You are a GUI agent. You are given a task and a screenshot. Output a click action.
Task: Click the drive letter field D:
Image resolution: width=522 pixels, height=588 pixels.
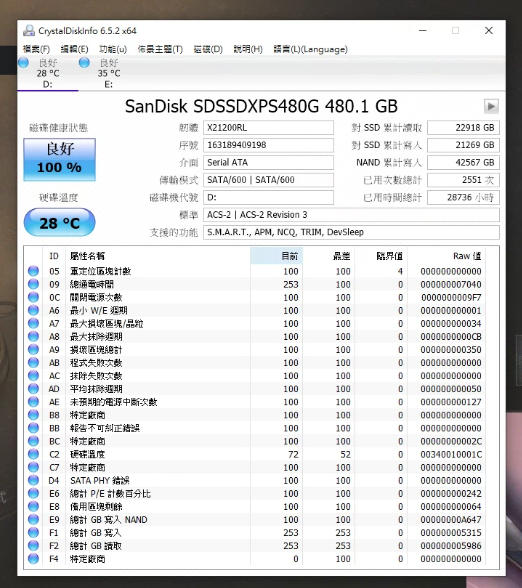point(268,197)
